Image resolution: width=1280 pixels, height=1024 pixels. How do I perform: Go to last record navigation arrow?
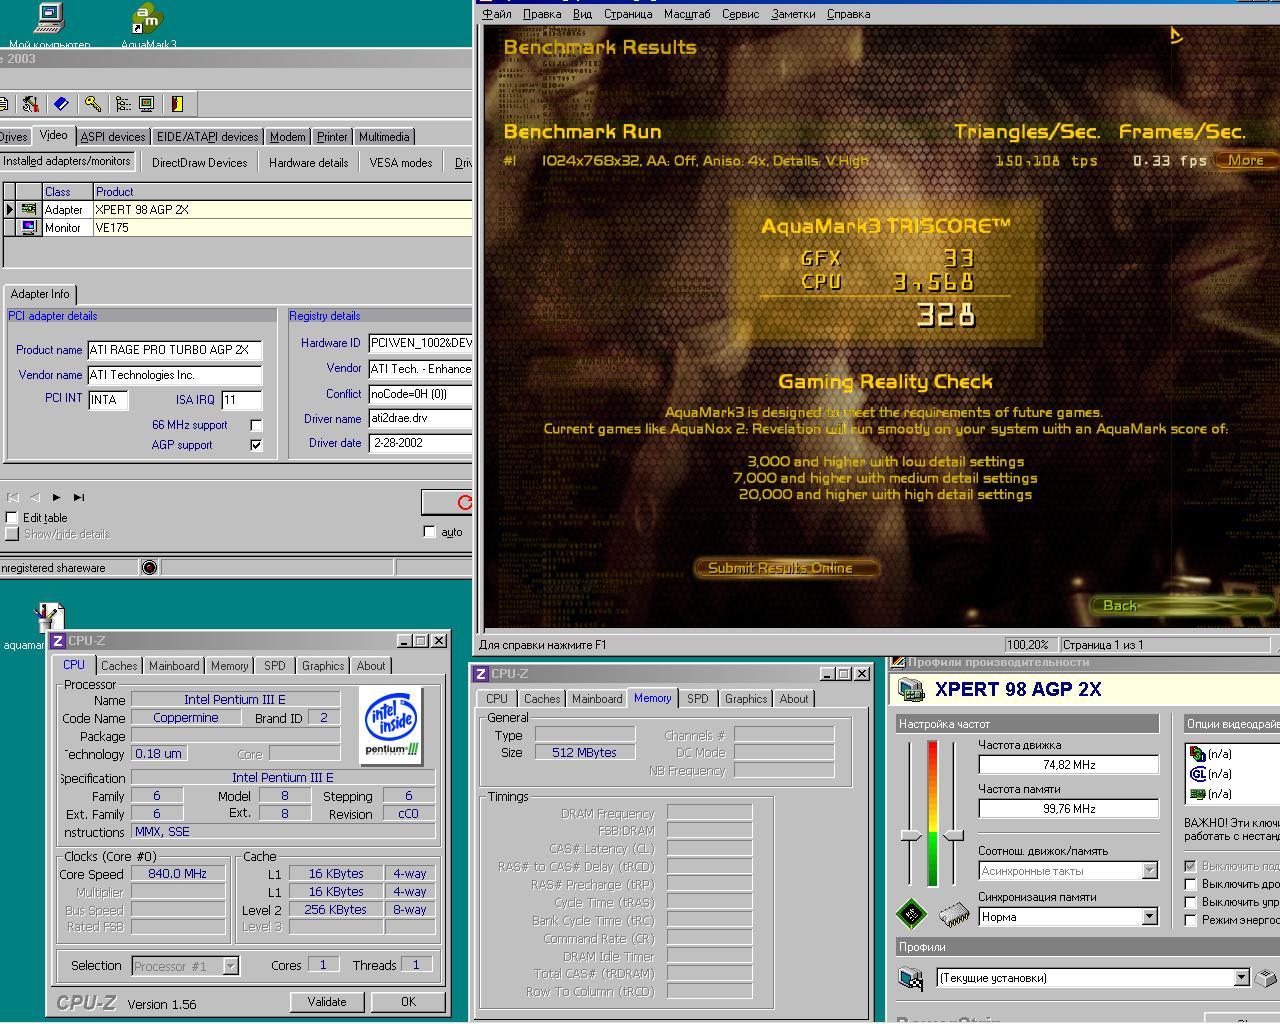79,497
